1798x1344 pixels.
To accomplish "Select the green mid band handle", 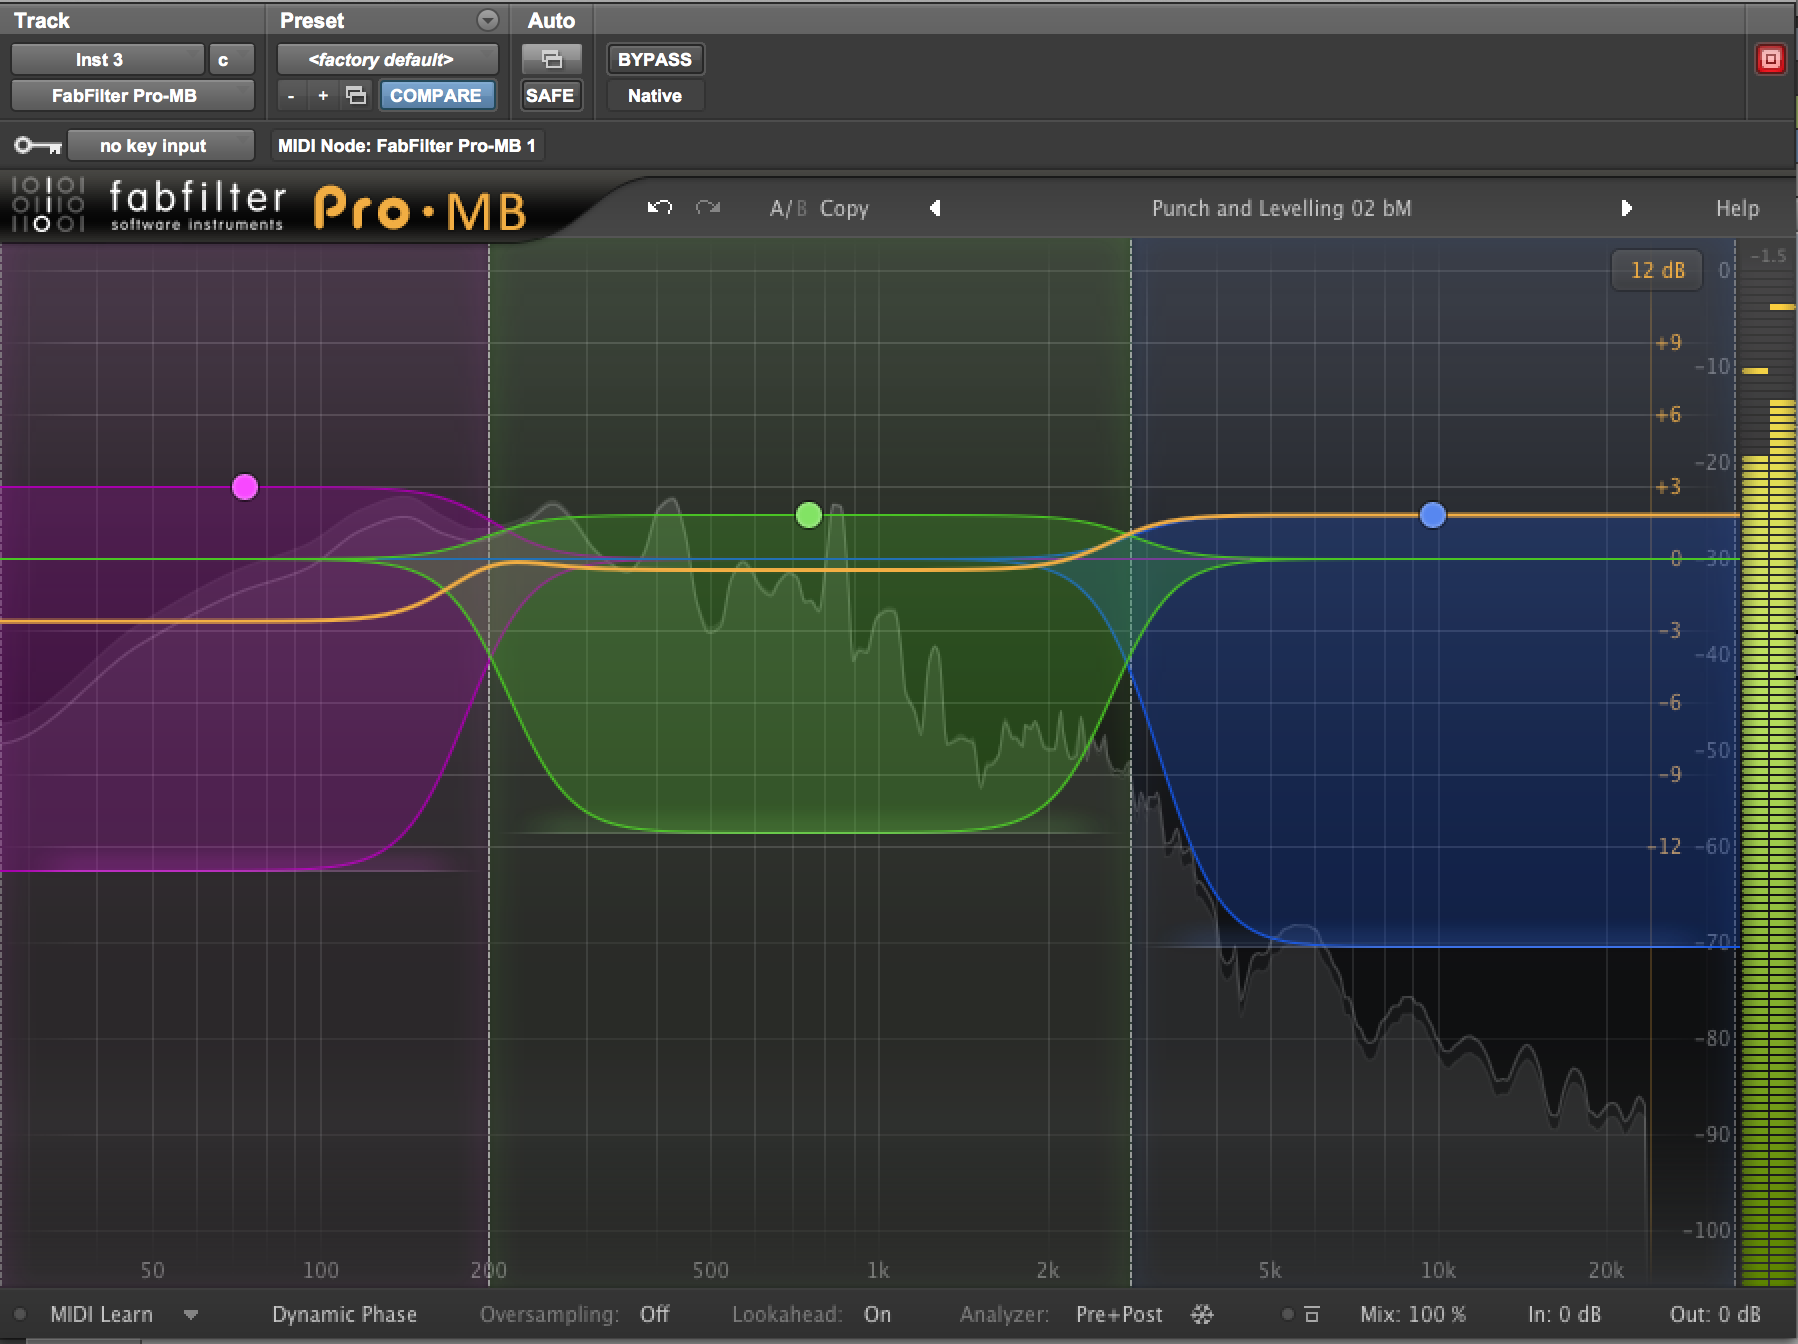I will click(808, 515).
